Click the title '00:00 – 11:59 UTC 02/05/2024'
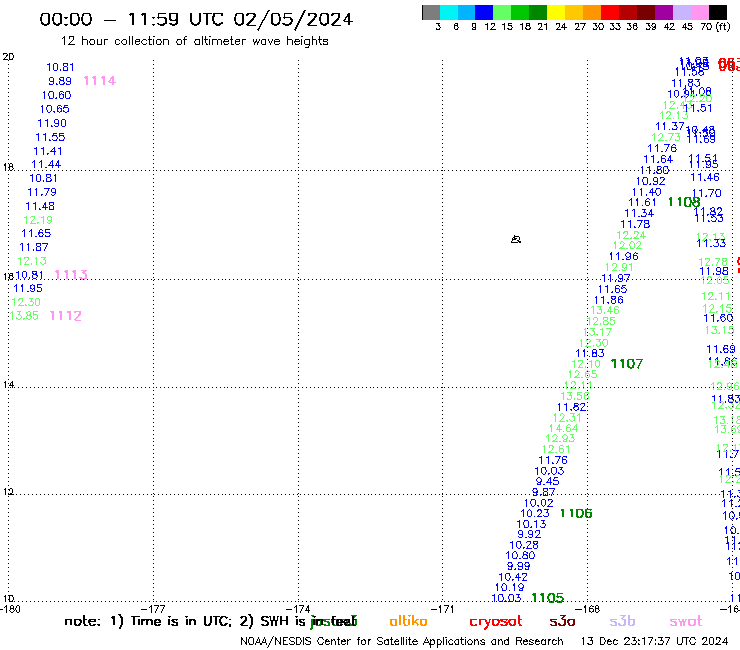This screenshot has height=650, width=740. tap(196, 19)
